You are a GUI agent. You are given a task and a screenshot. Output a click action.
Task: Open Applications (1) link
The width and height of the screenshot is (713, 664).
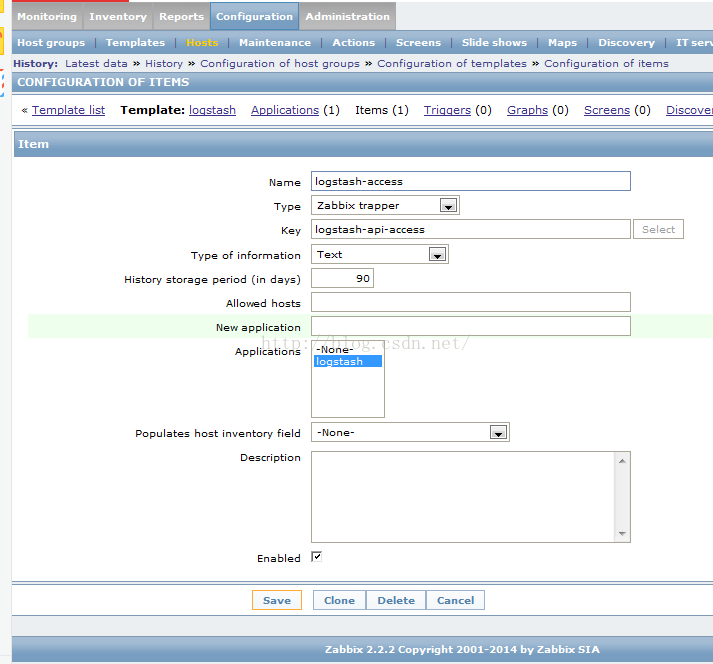[285, 110]
